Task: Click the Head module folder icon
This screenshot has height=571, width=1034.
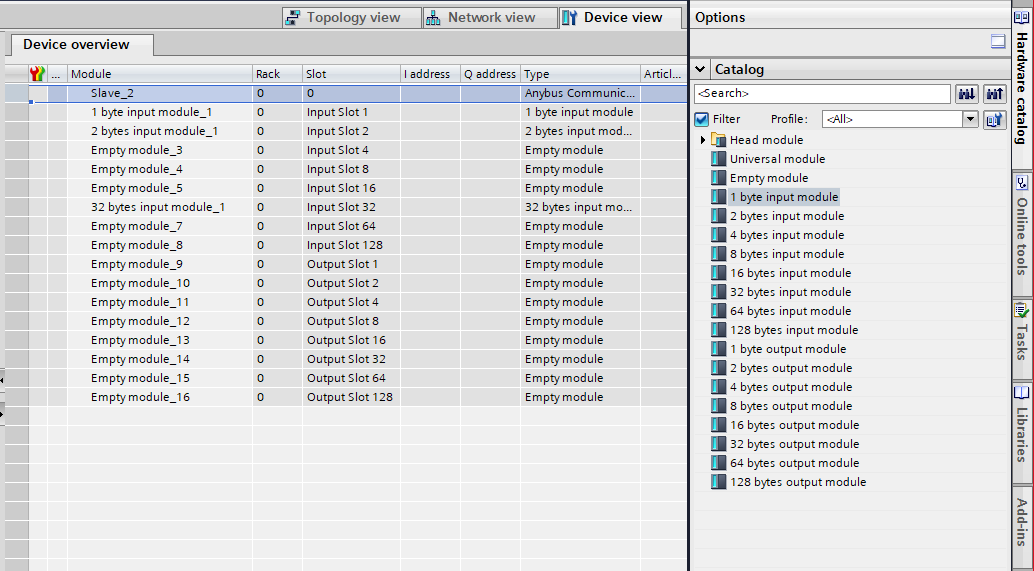Action: (x=718, y=140)
